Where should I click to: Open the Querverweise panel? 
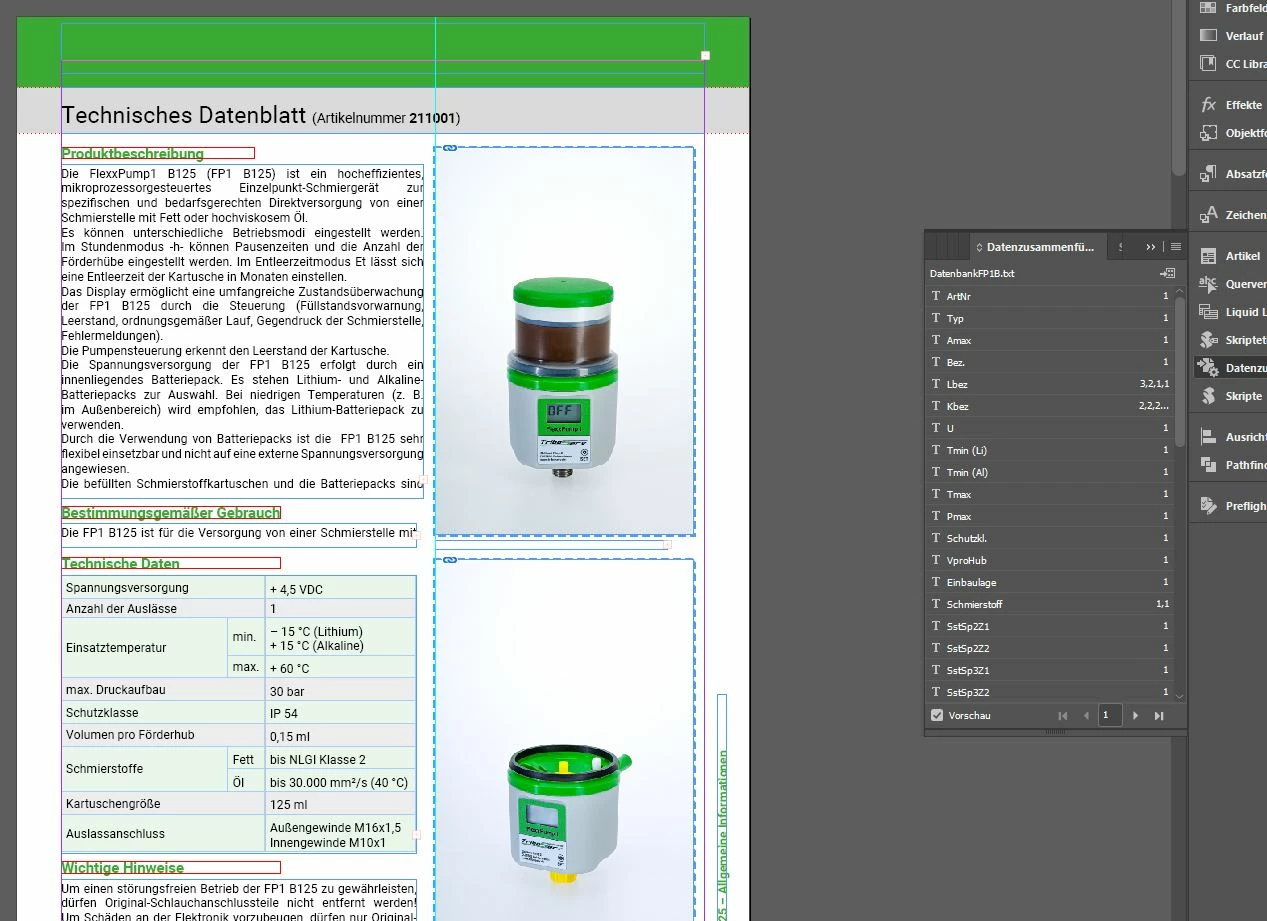(1230, 284)
